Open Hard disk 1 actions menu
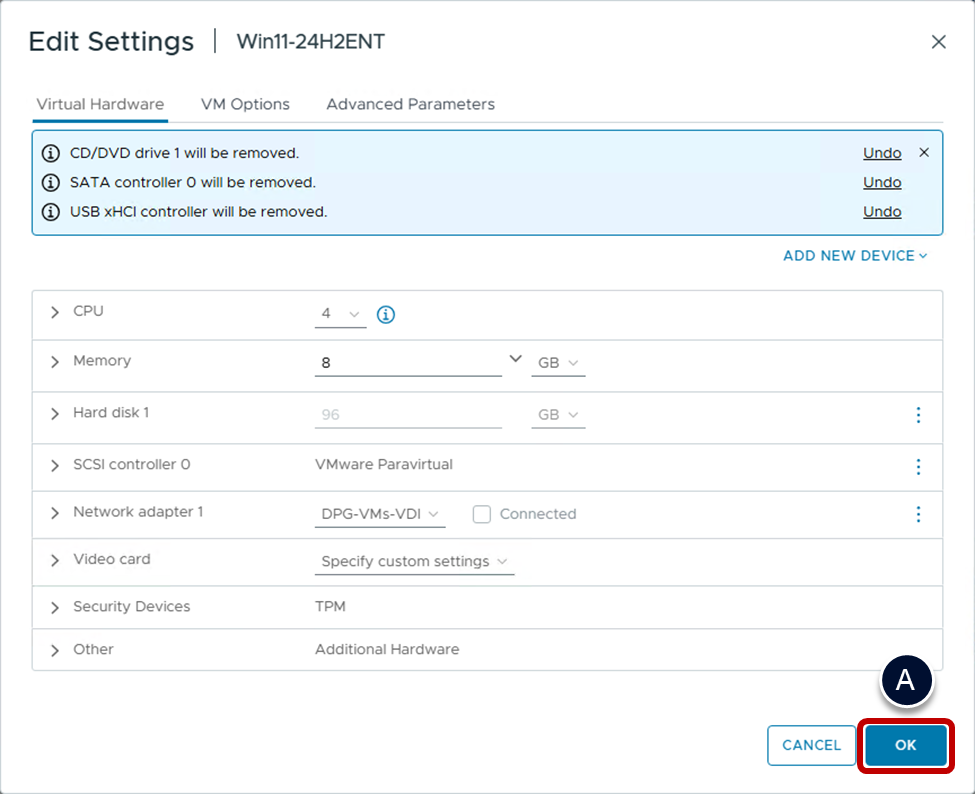The width and height of the screenshot is (975, 794). [918, 415]
